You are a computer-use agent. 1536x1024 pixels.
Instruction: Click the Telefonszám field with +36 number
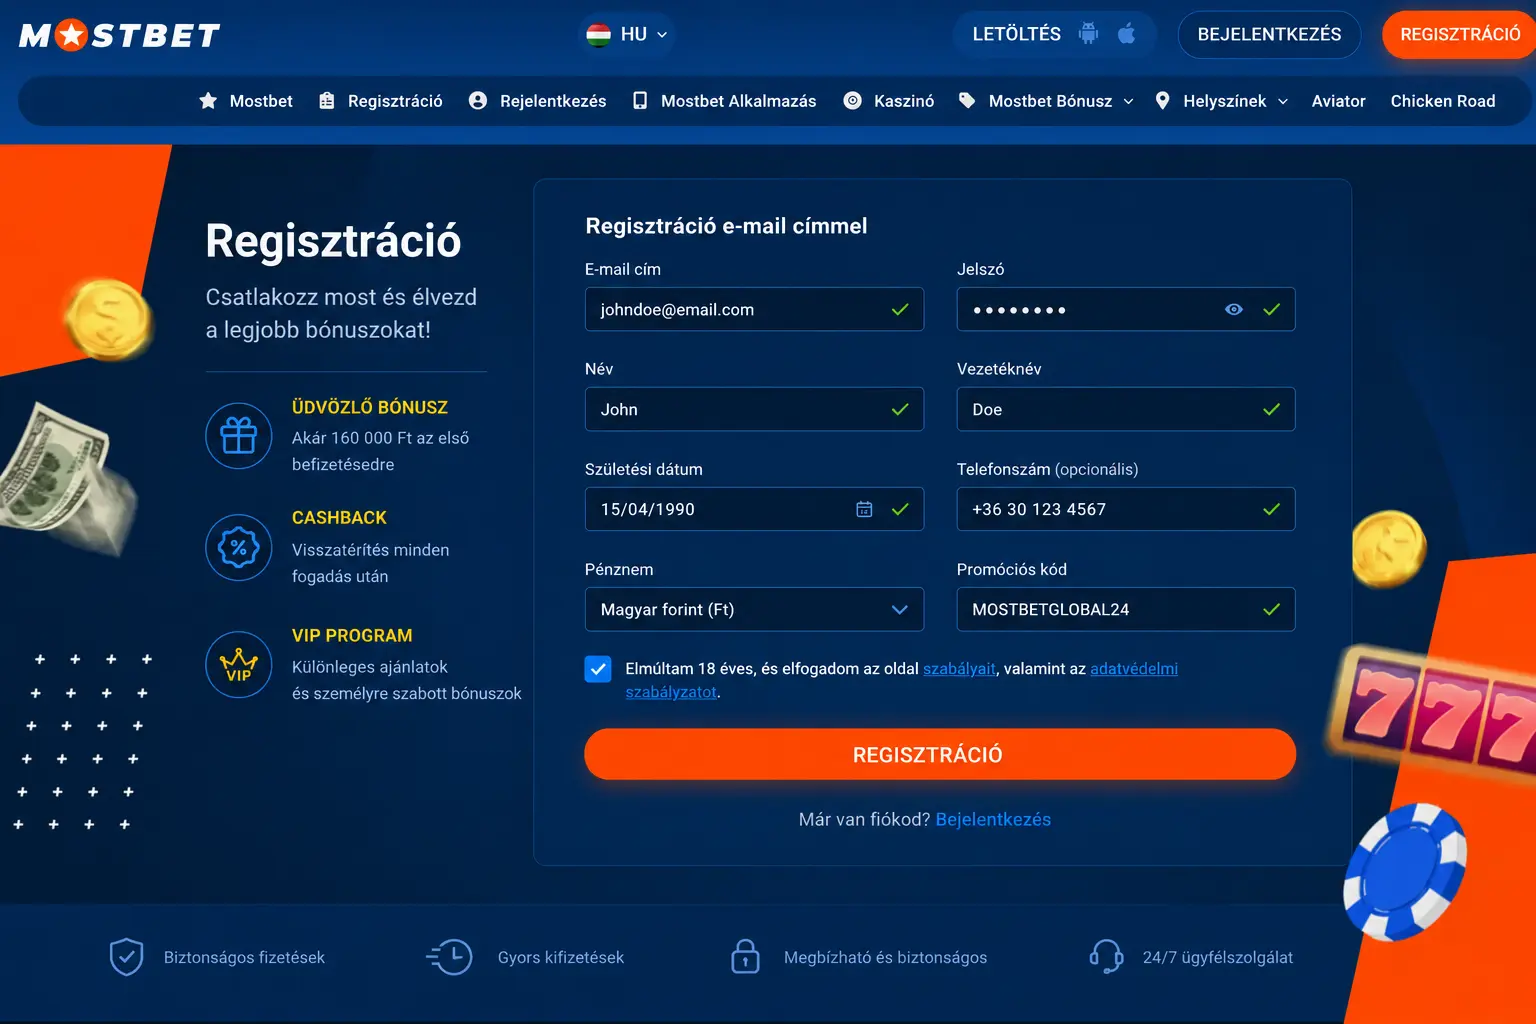pos(1126,509)
